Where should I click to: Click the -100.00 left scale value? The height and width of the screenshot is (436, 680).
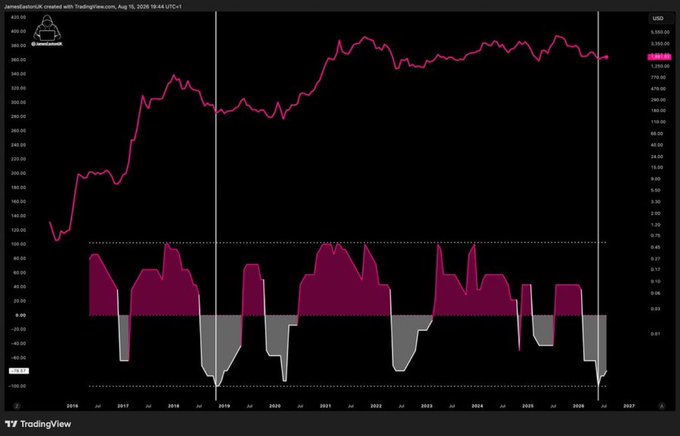click(18, 387)
